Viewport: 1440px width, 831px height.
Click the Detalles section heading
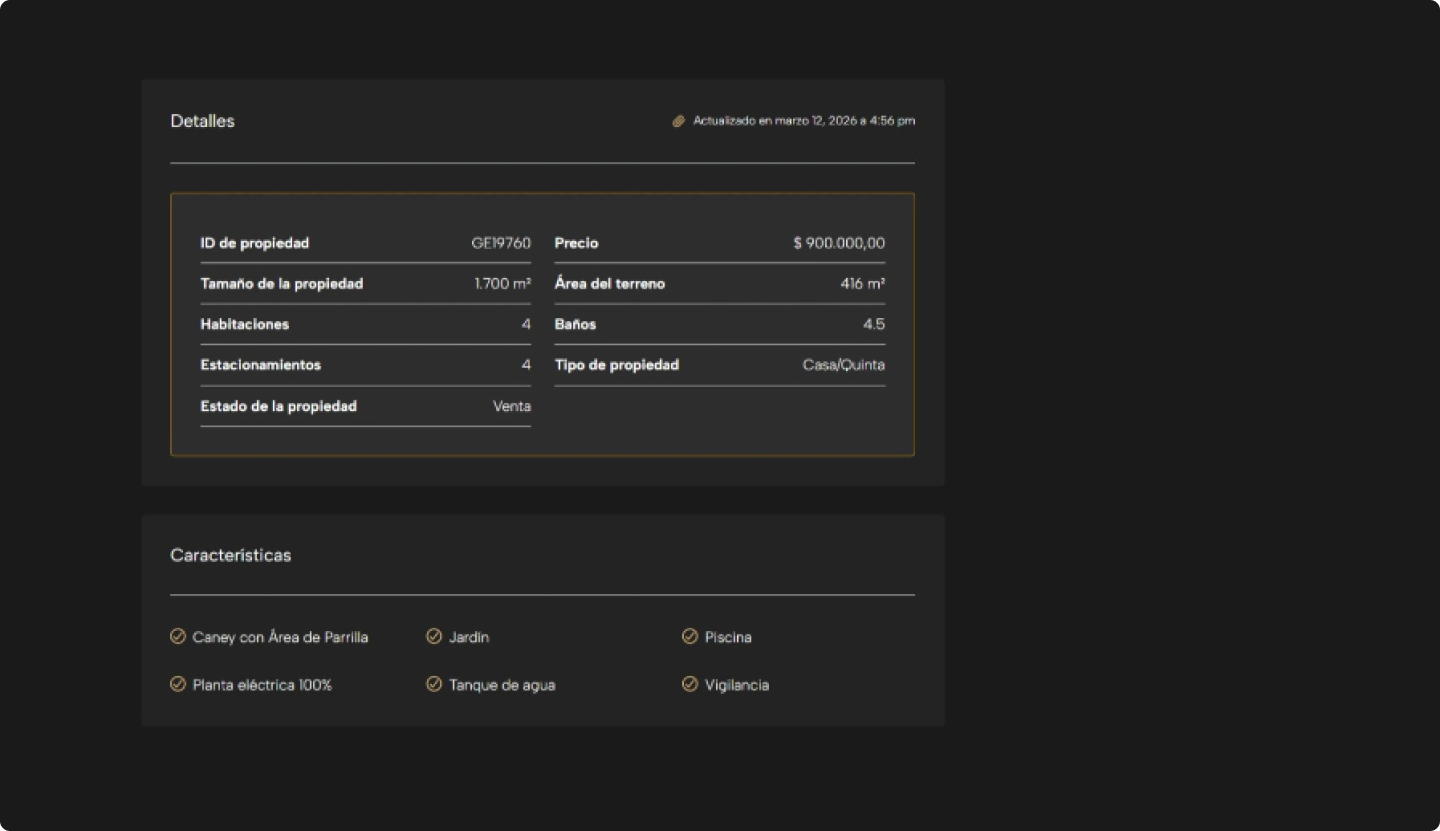(x=202, y=121)
